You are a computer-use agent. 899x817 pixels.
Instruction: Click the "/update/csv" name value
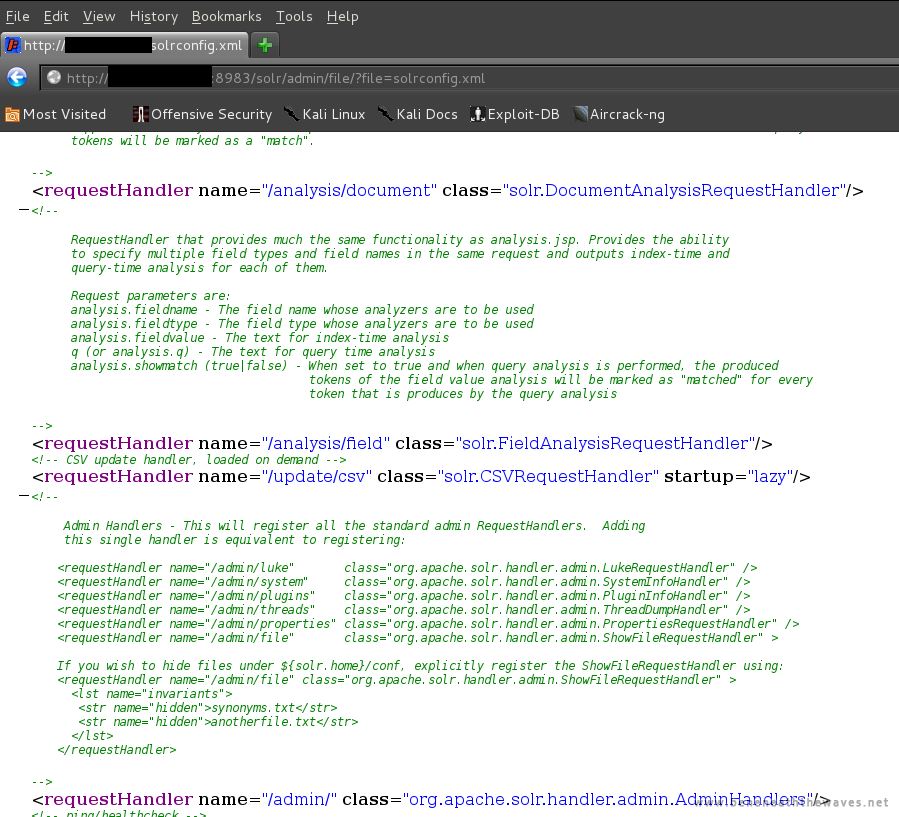[316, 476]
